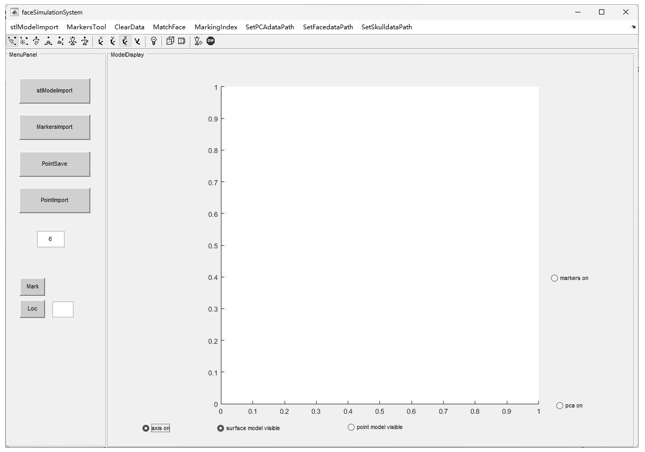The image size is (645, 452).
Task: Click the MarkersImport panel button
Action: (55, 127)
